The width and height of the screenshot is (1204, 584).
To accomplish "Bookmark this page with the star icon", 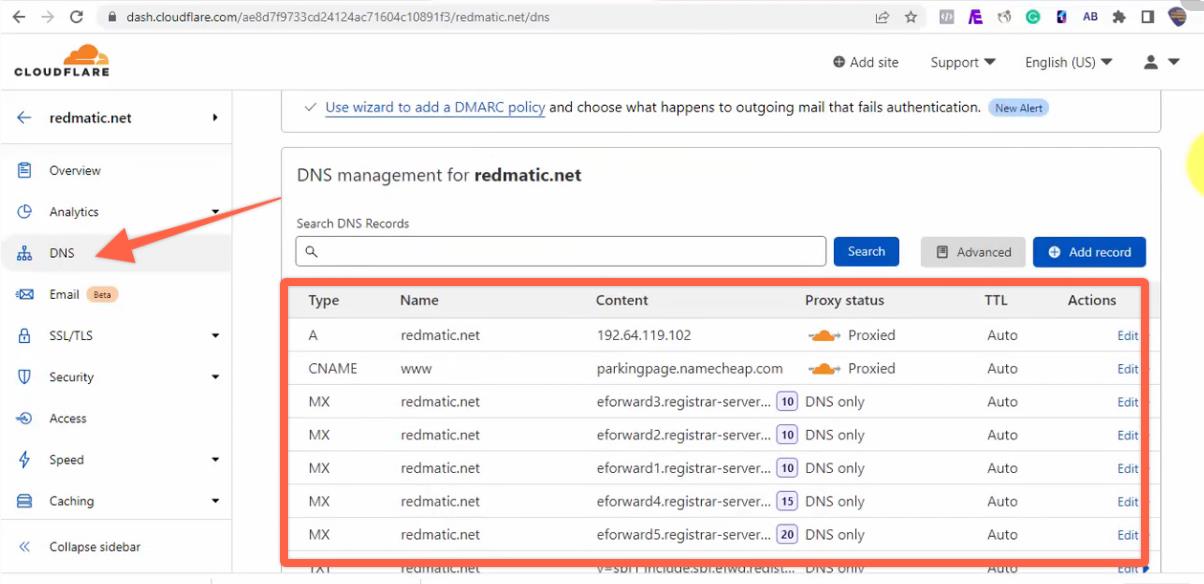I will [x=910, y=17].
